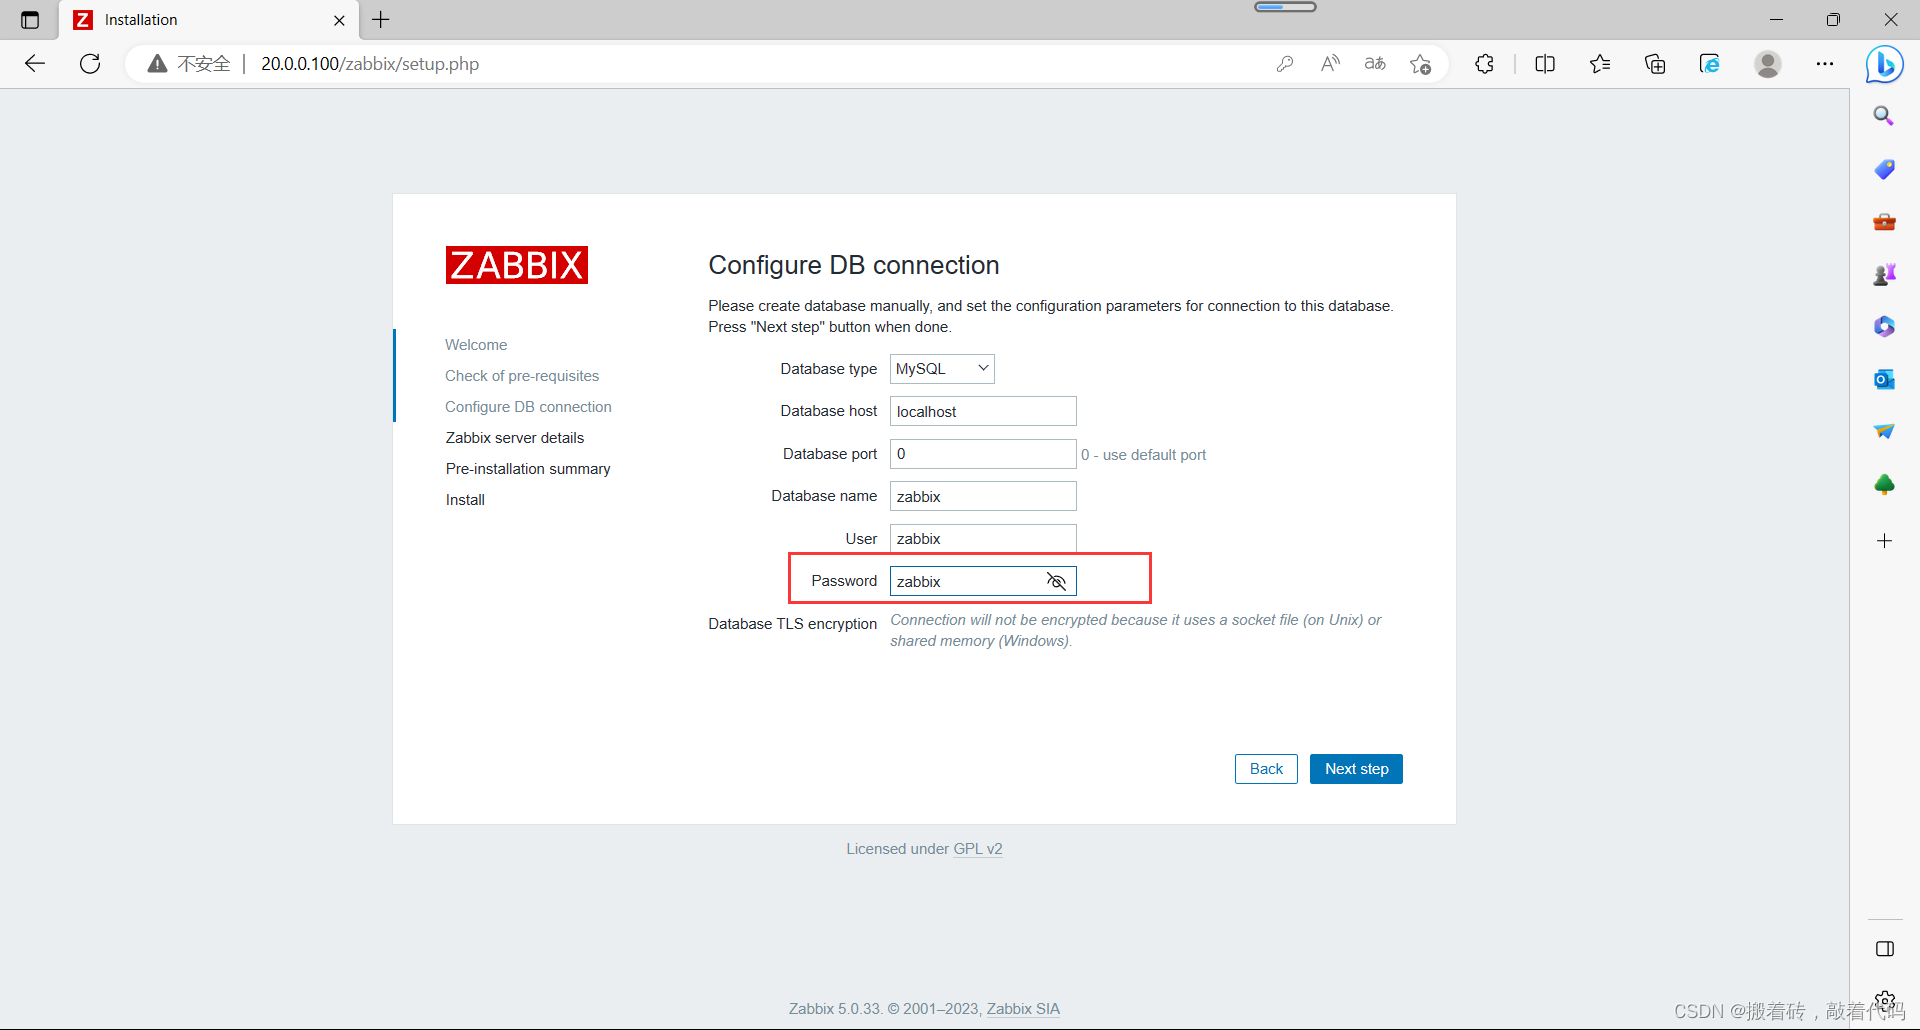Click the Next step button
The height and width of the screenshot is (1030, 1920).
[1356, 769]
